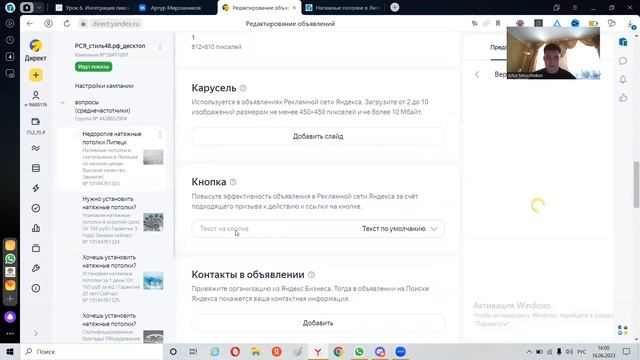Open the account profile icon in Direct sidebar
Viewport: 640px width, 360px height.
(36, 95)
